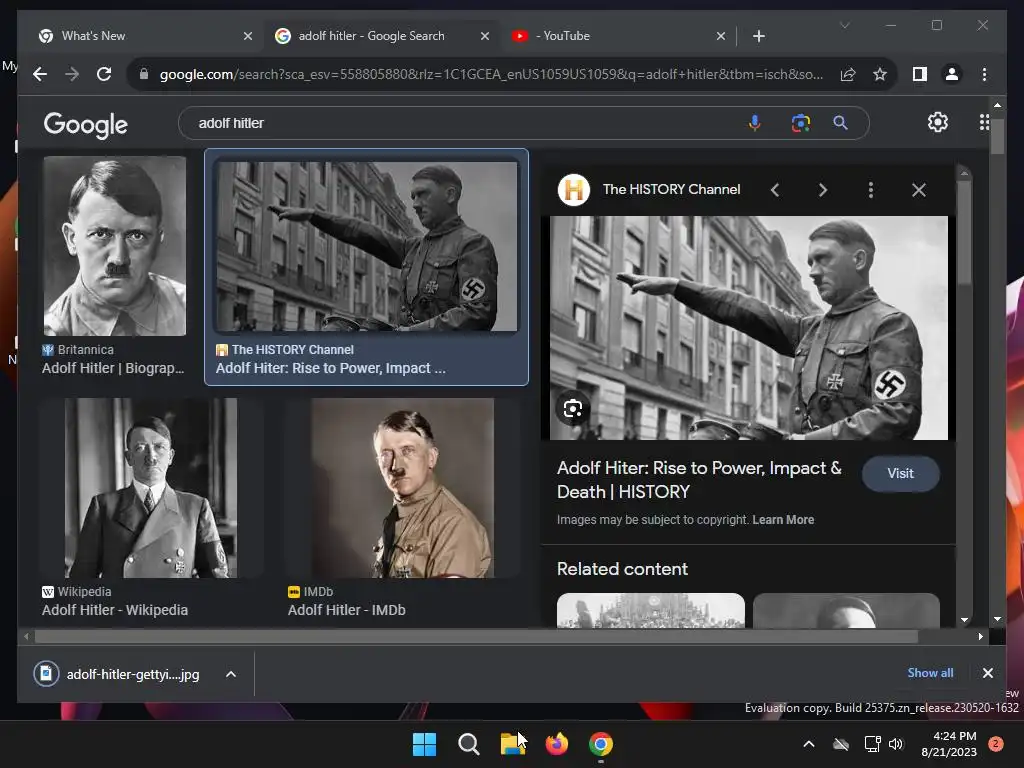Share this page from the address bar
1024x768 pixels.
(x=848, y=74)
